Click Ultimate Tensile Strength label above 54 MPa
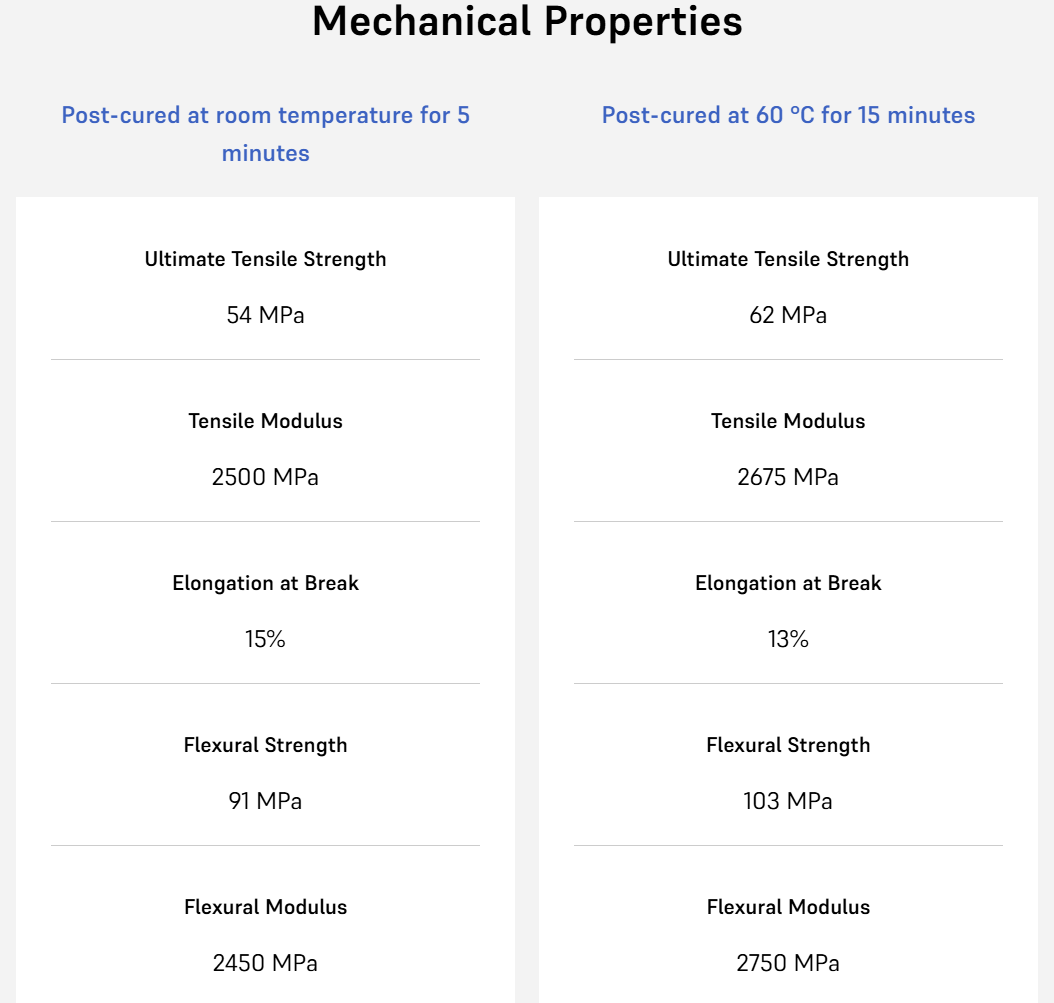This screenshot has width=1054, height=1003. click(x=265, y=259)
